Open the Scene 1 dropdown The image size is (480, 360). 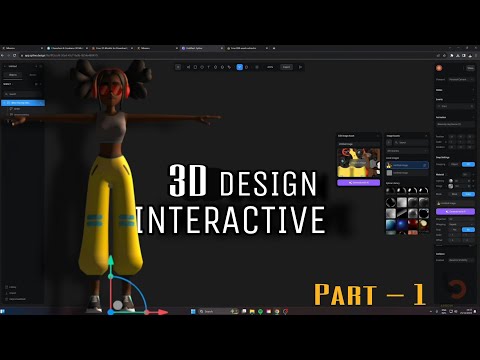tap(7, 84)
